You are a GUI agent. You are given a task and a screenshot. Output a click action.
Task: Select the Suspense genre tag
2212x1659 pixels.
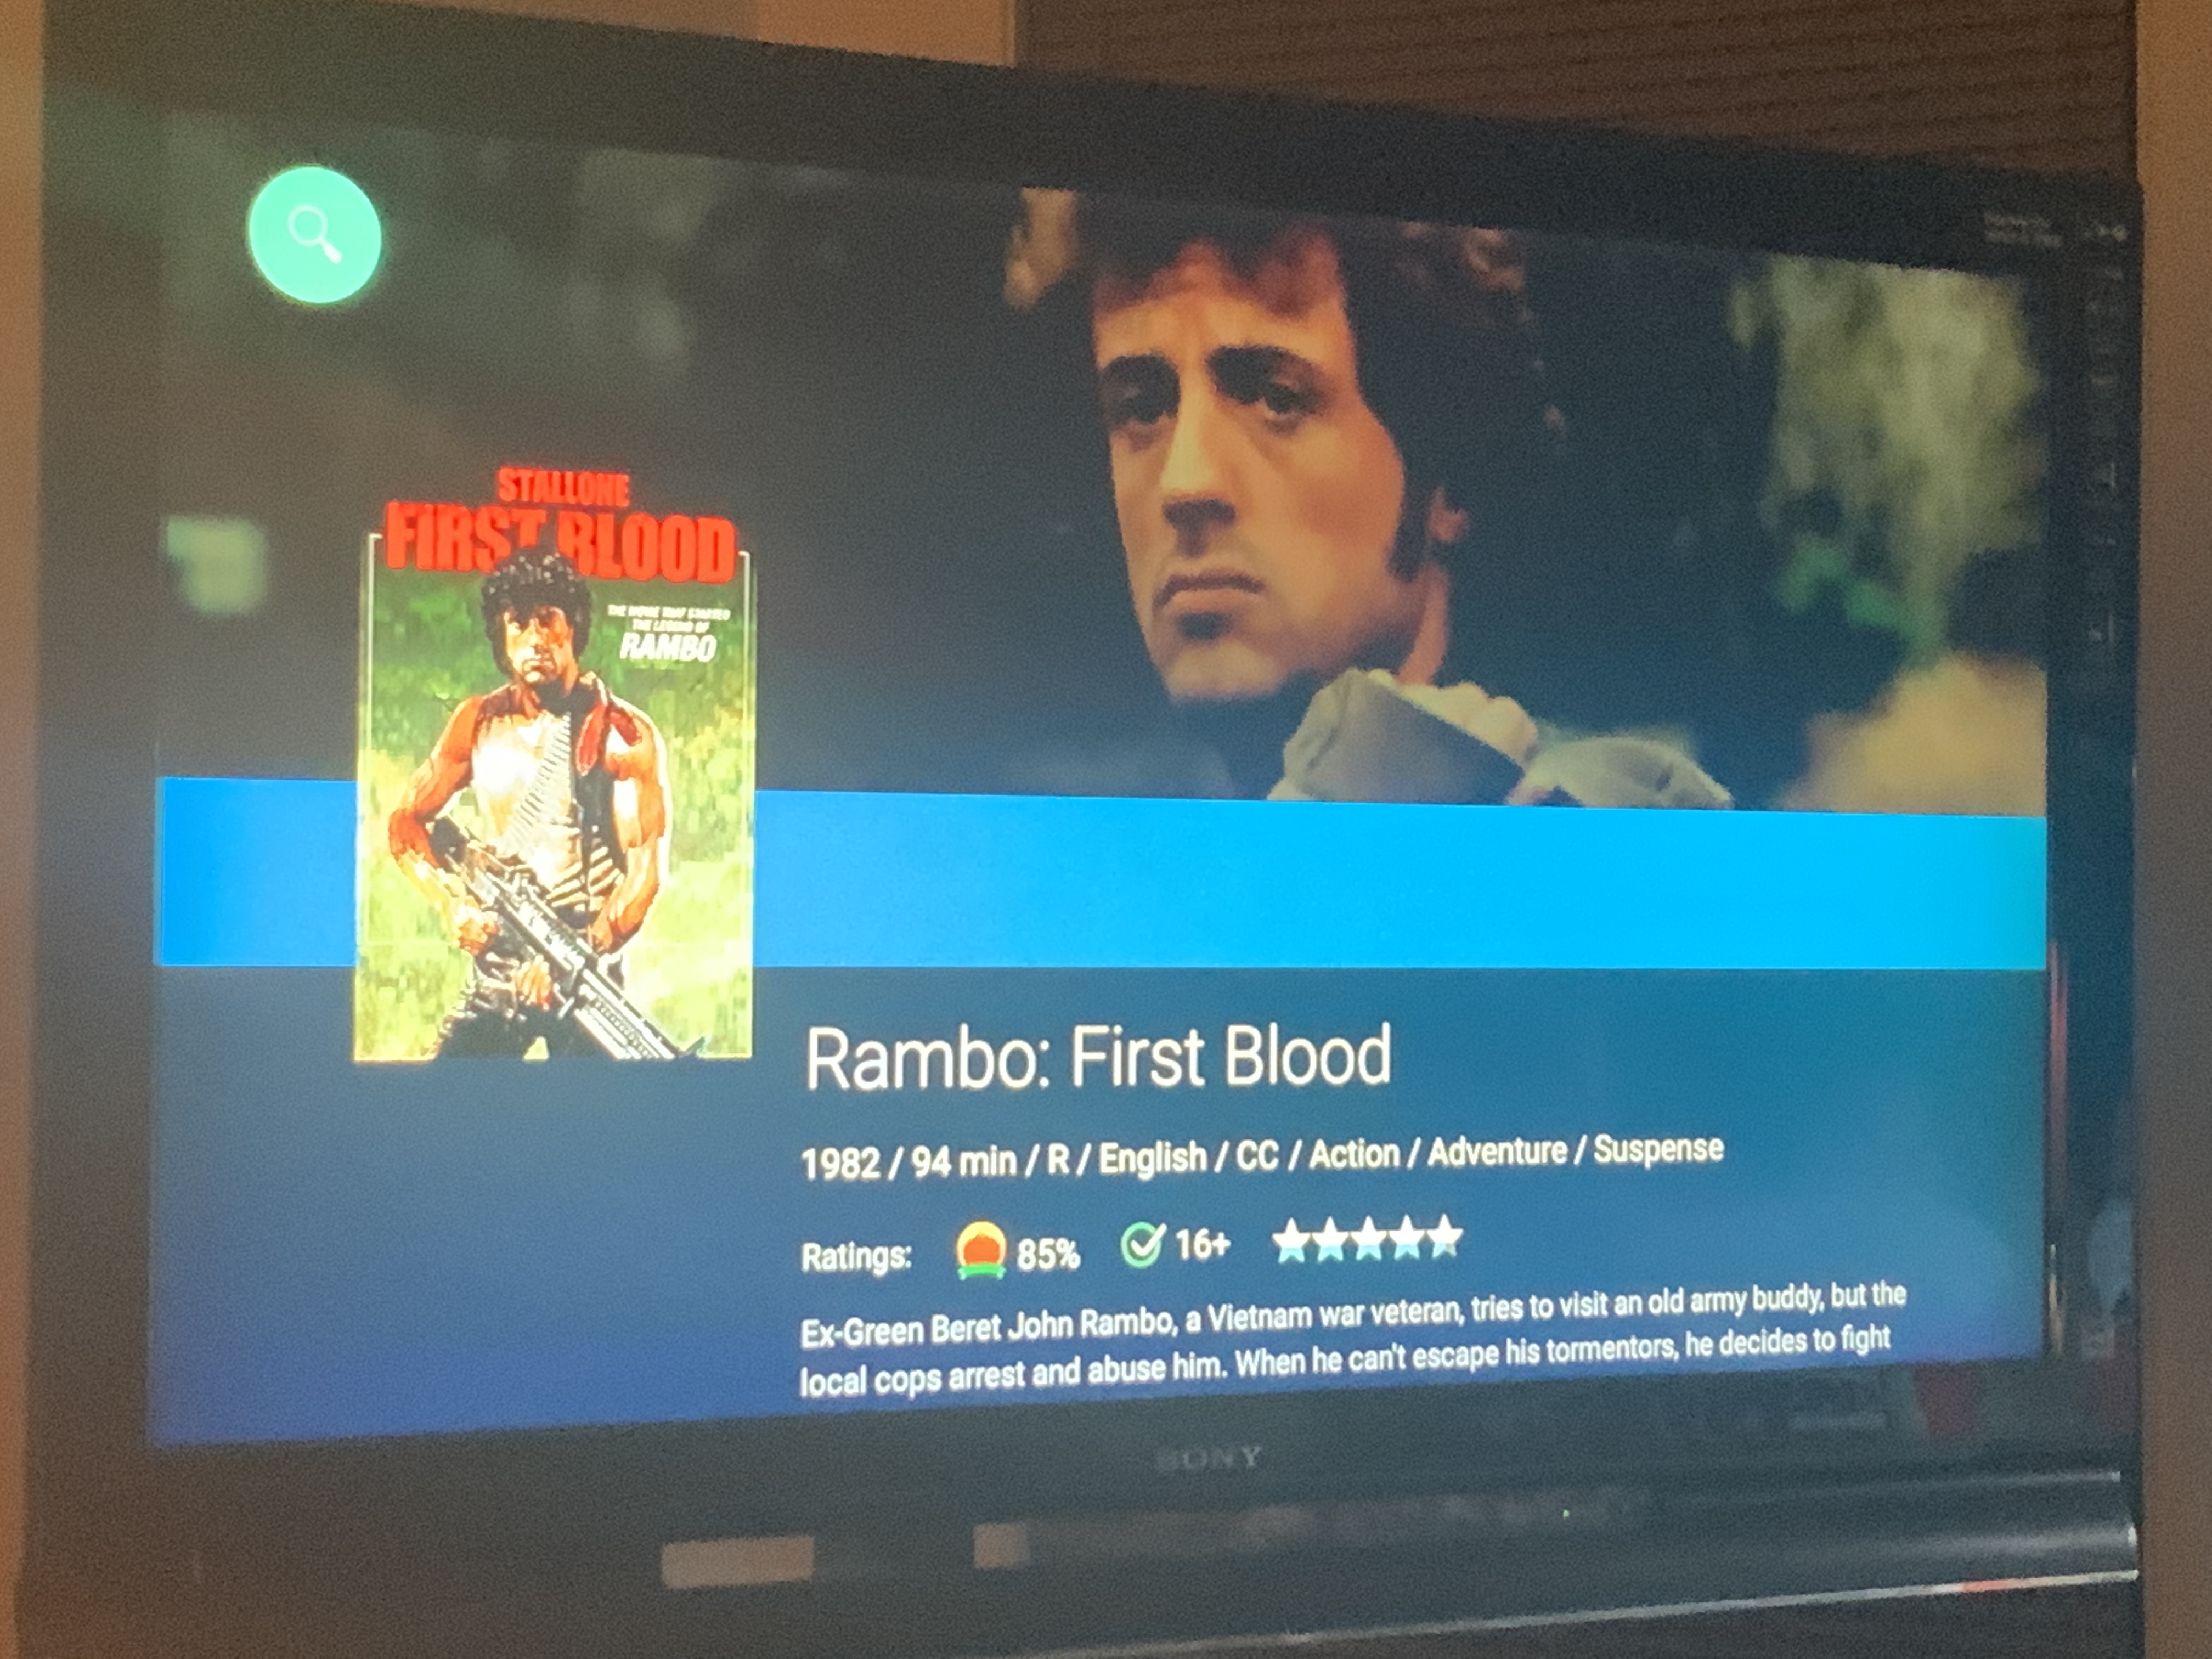[1658, 1149]
